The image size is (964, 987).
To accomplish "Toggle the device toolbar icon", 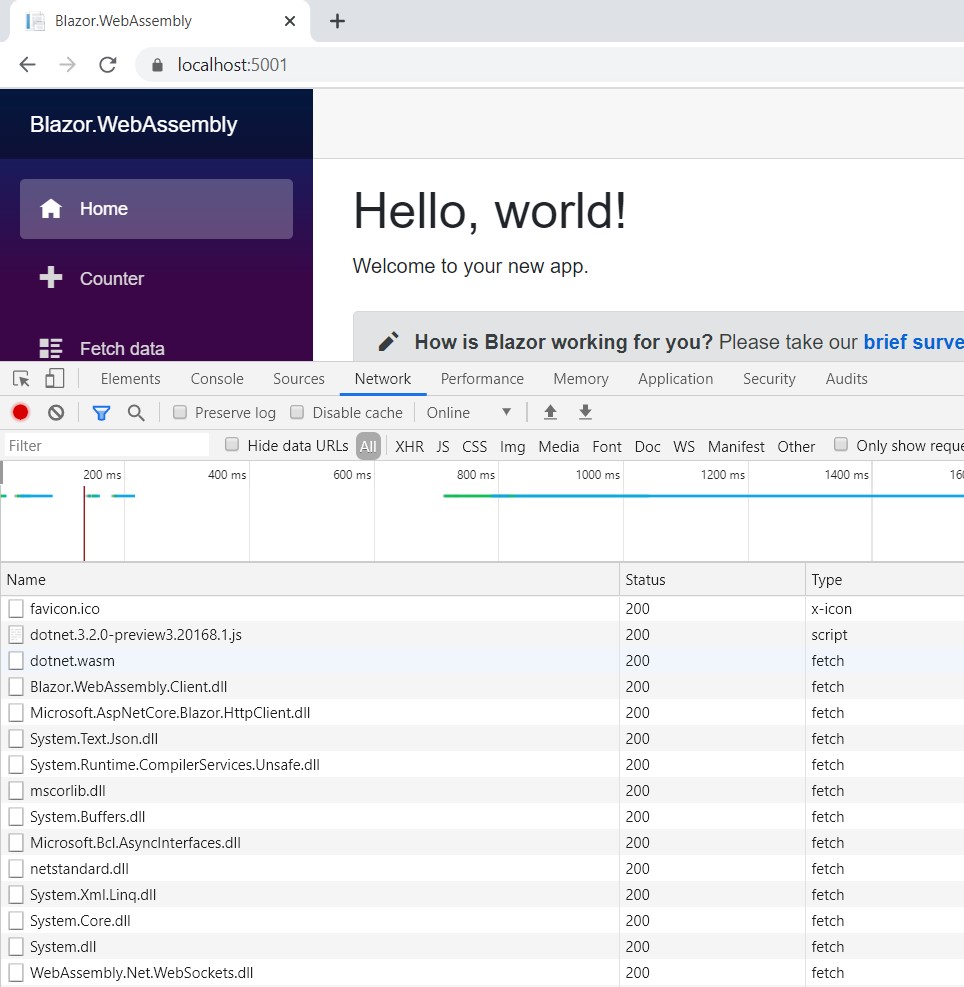I will (x=55, y=378).
